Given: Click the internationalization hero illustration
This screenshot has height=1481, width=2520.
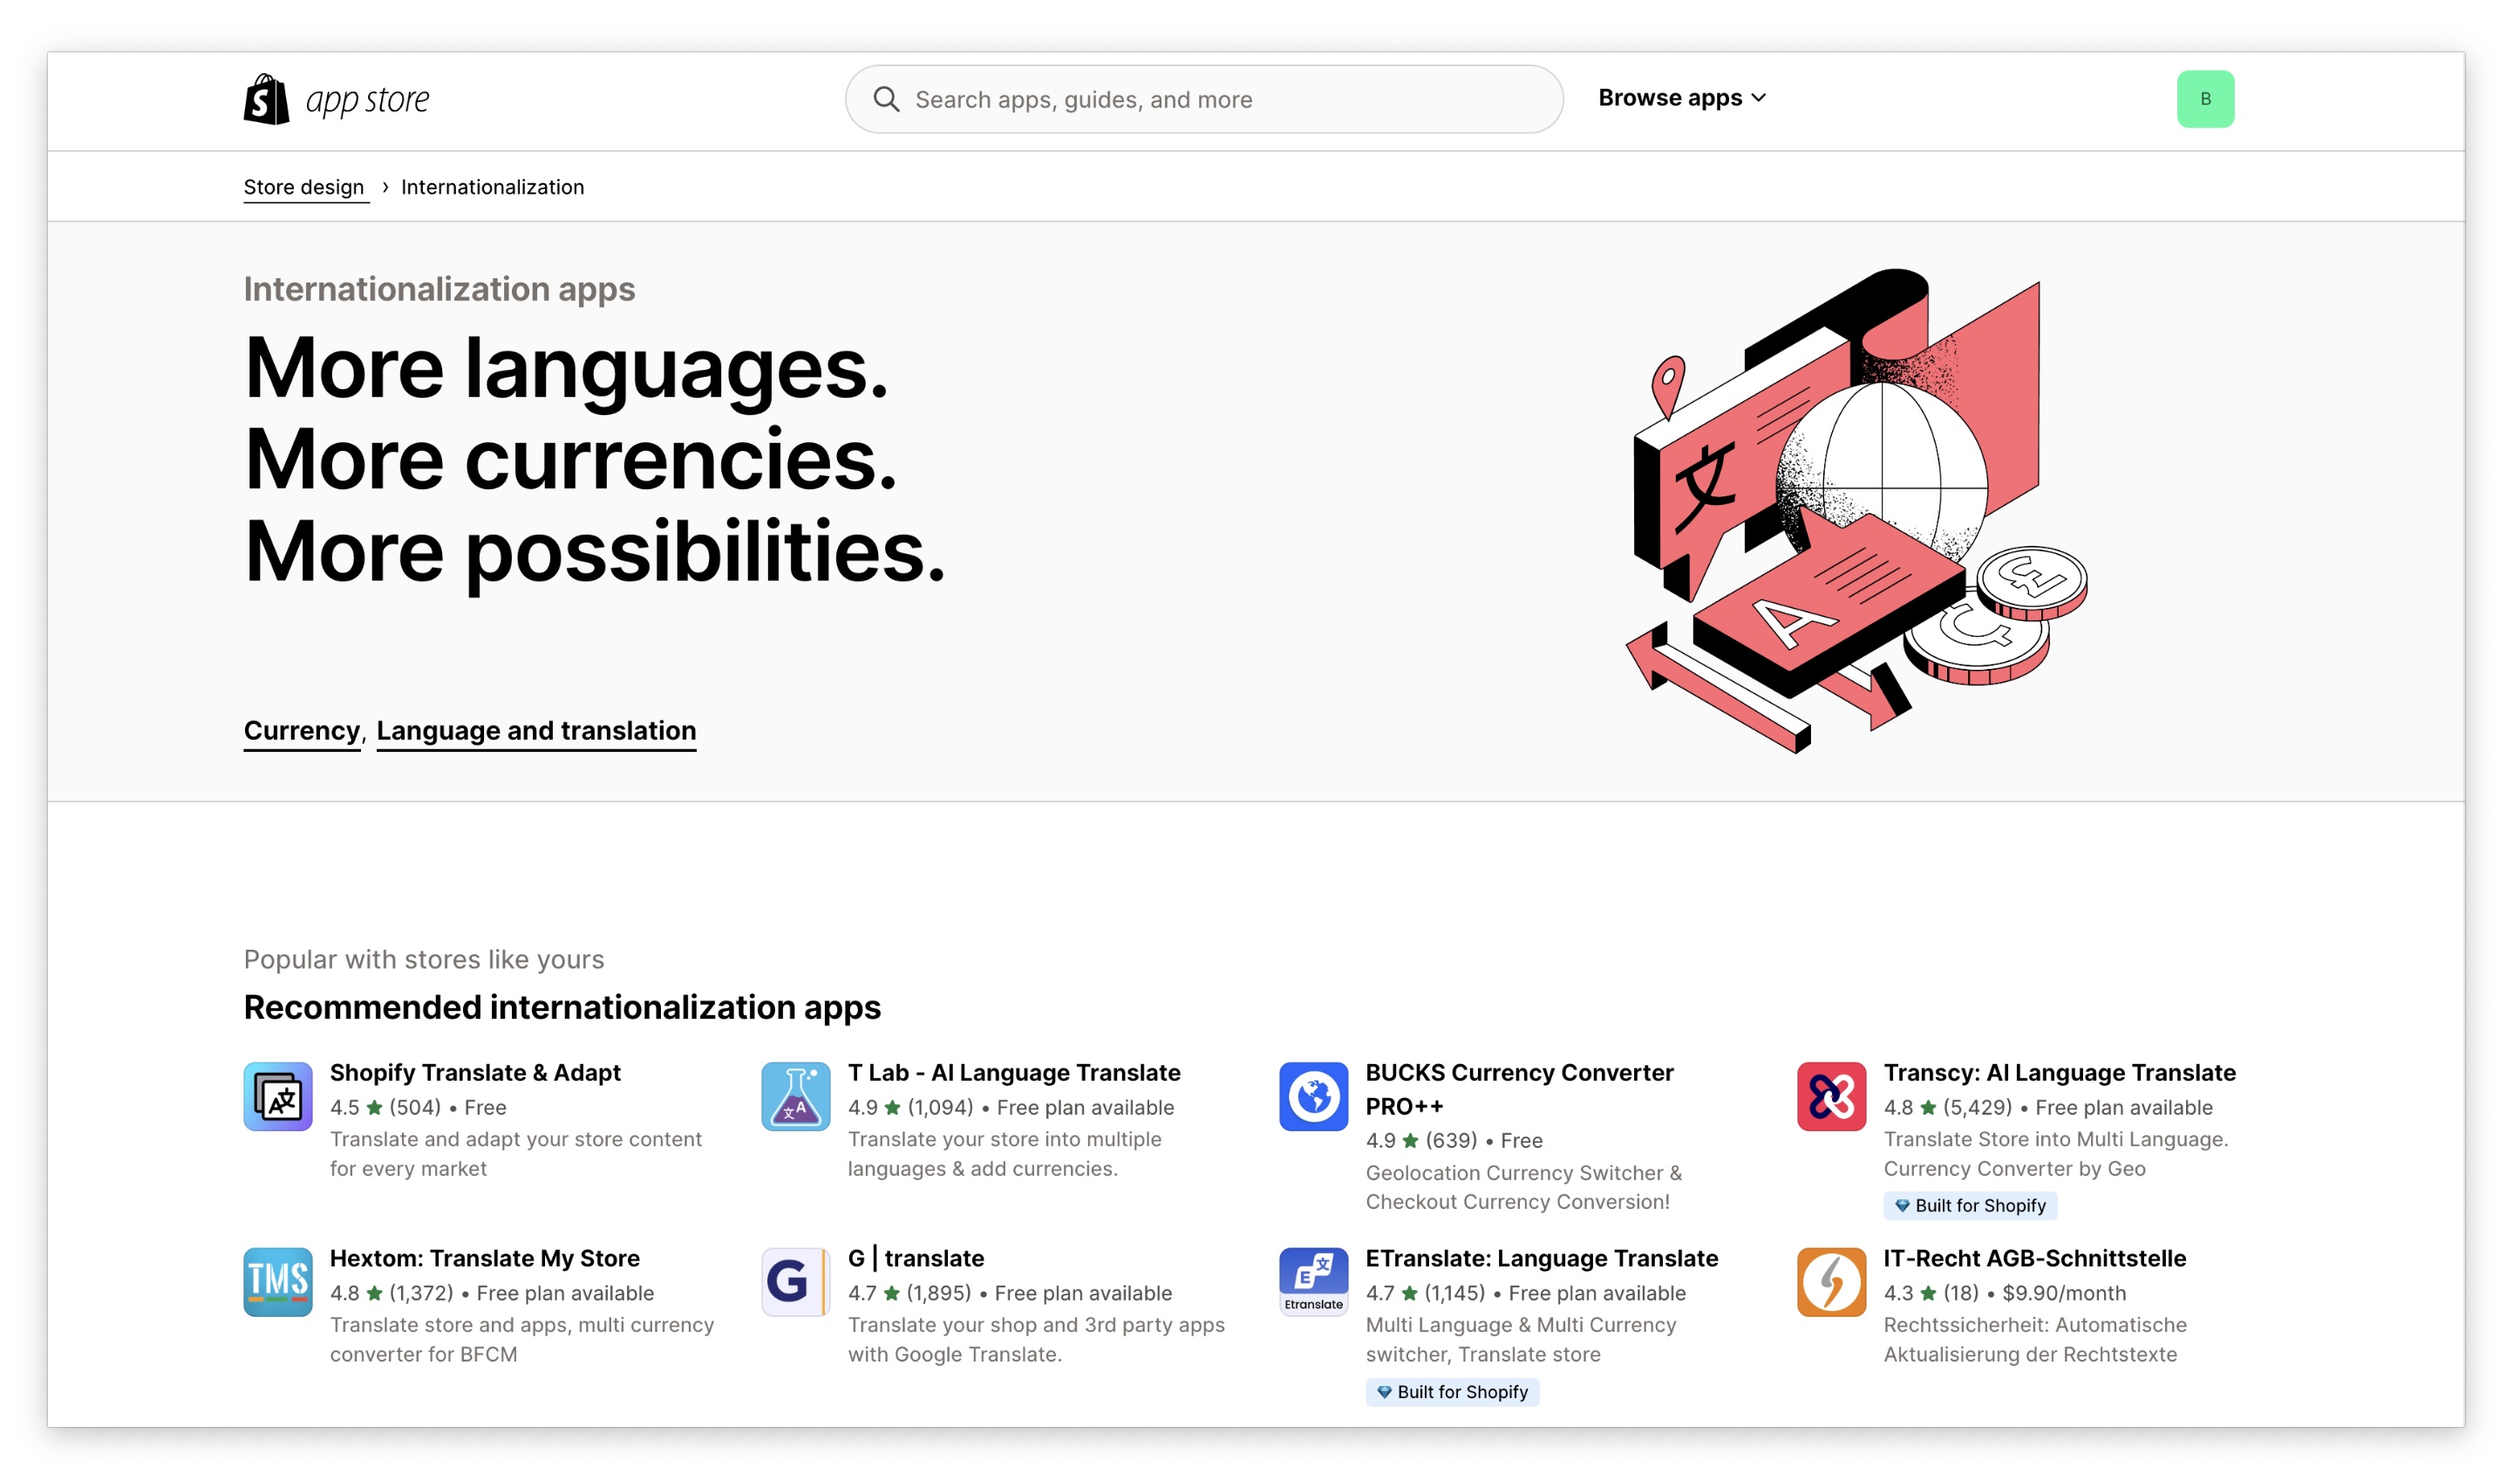Looking at the screenshot, I should [1856, 510].
